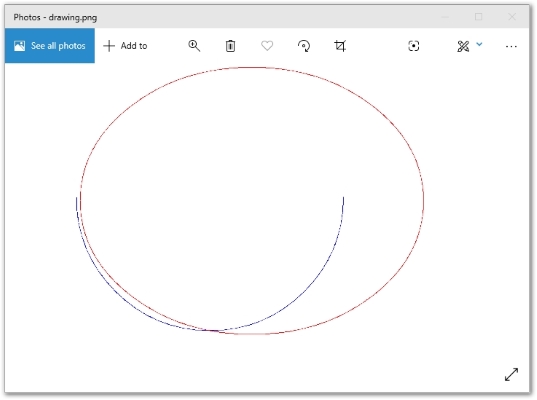Rotate the image
The height and width of the screenshot is (400, 537).
[x=304, y=46]
